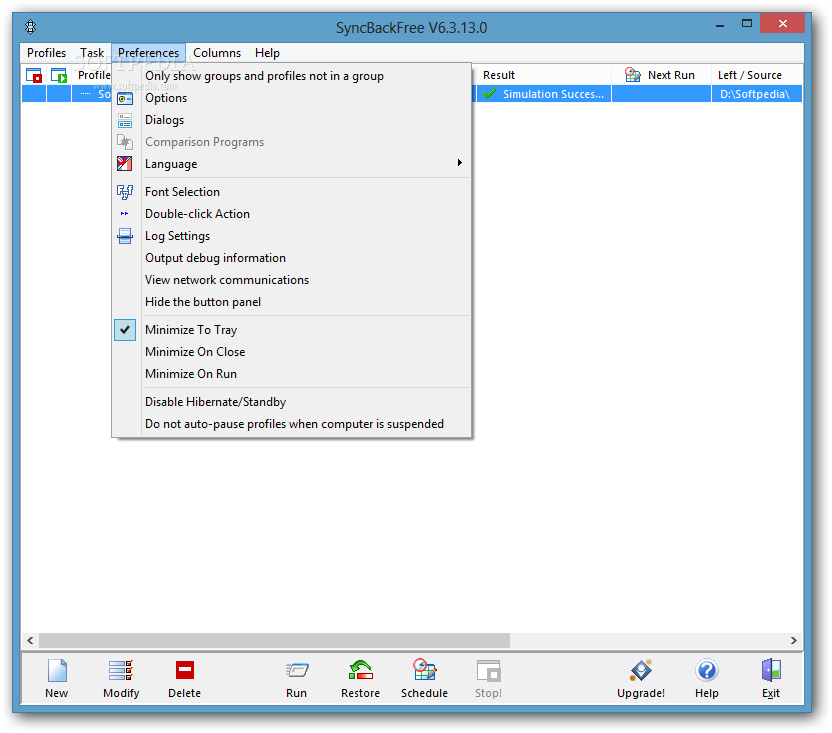Click the Exit door icon

tap(771, 670)
